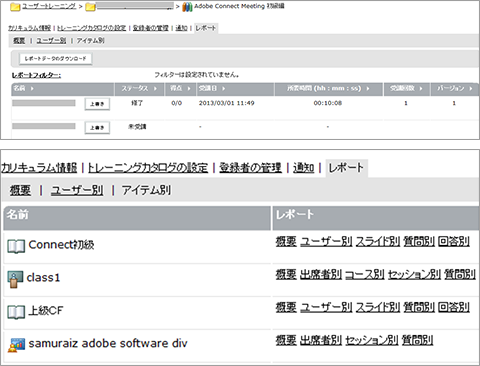Sort by the 得点 column arrow
The image size is (480, 366).
tap(189, 89)
